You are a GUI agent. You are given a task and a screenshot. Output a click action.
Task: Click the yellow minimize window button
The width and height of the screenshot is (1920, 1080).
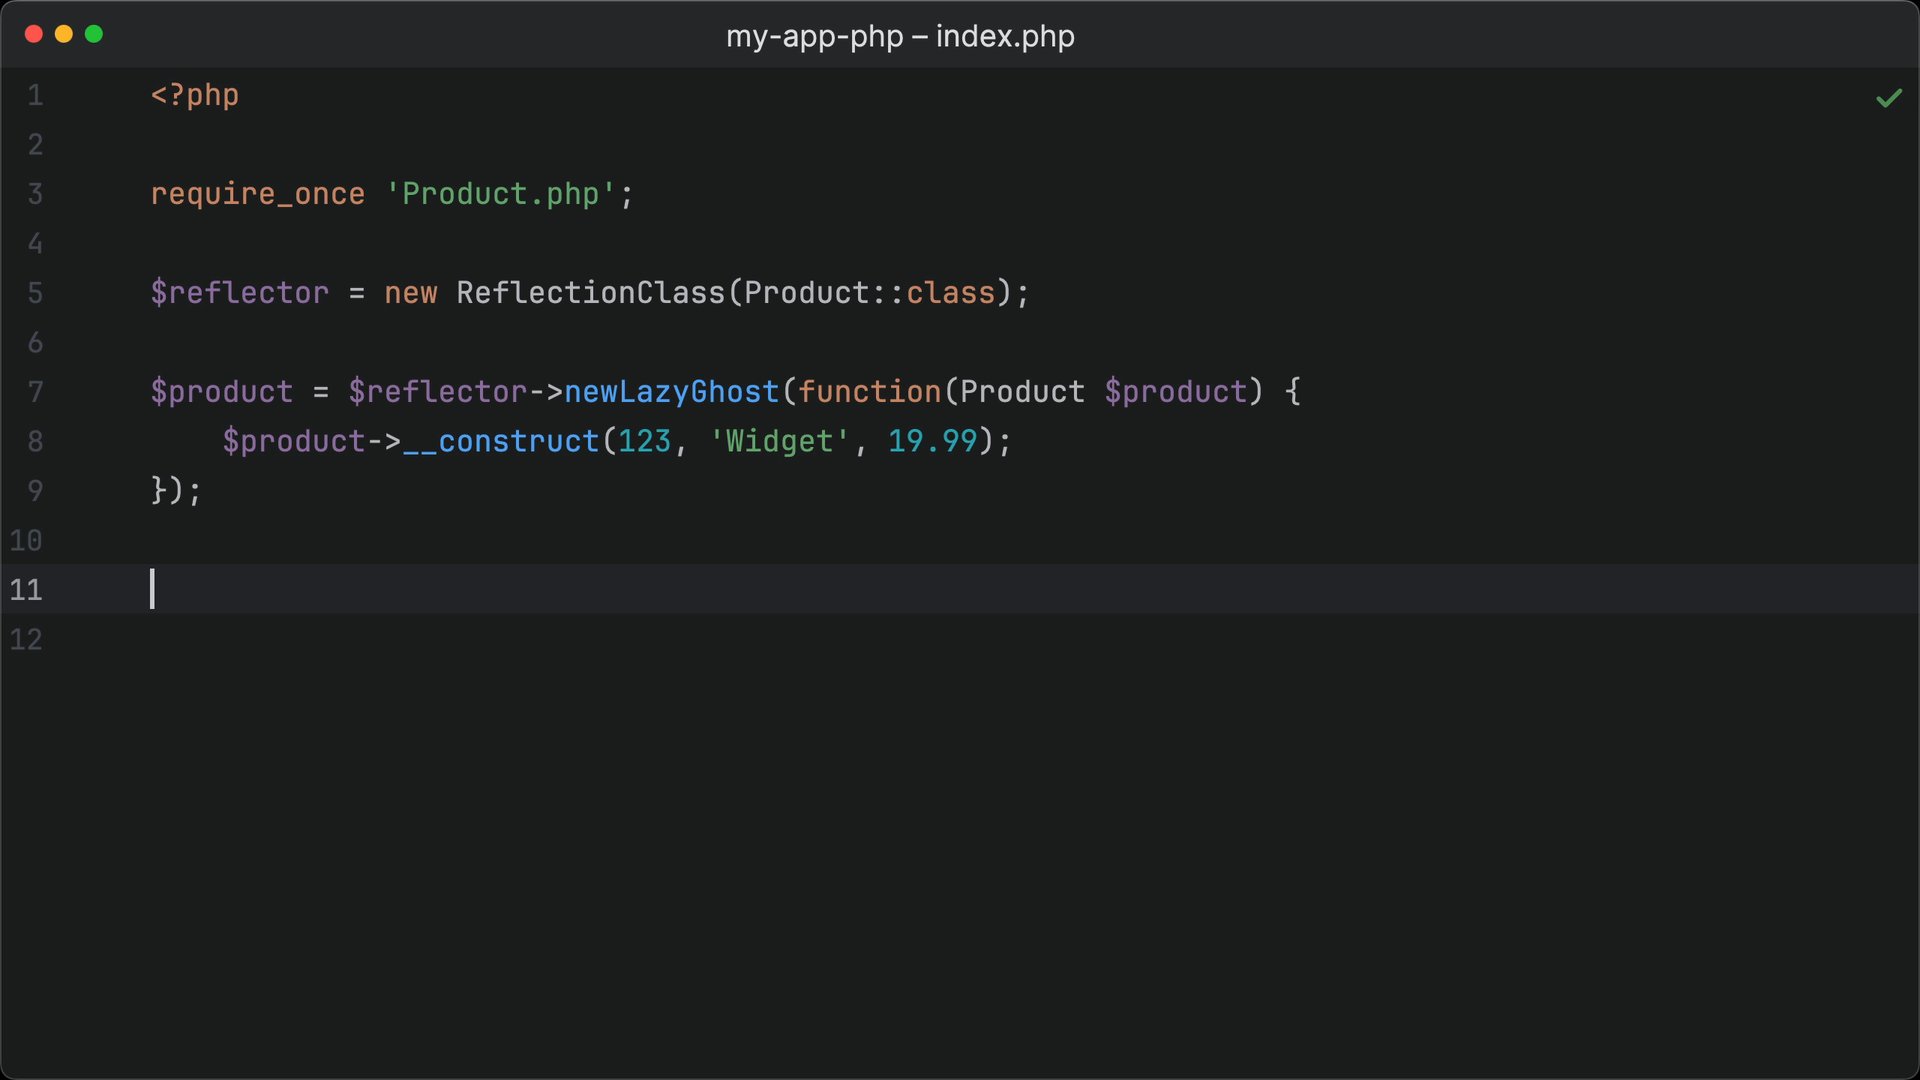[64, 34]
